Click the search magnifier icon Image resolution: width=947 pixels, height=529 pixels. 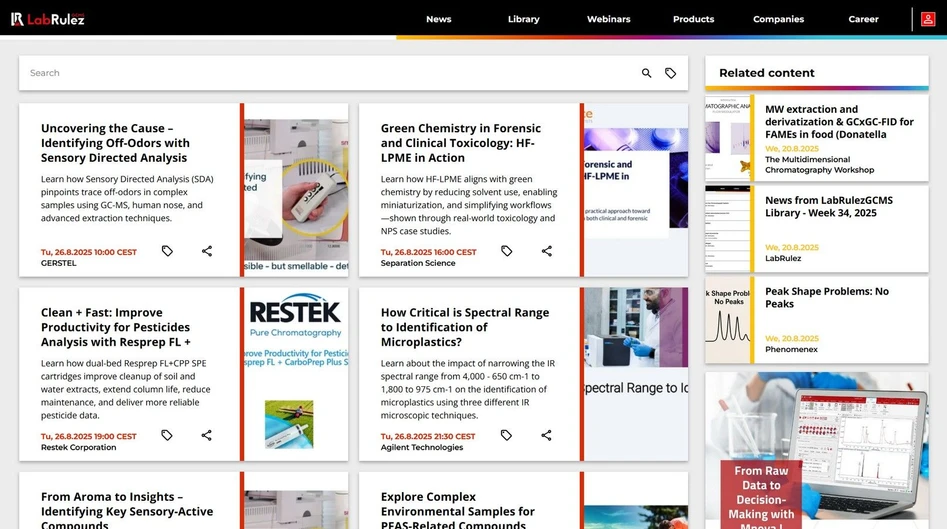pyautogui.click(x=646, y=73)
